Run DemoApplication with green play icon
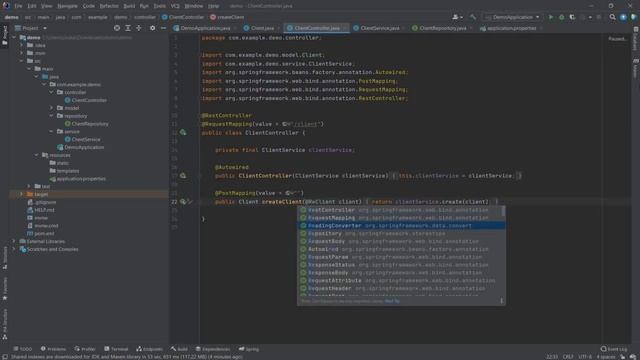The image size is (640, 360). [x=551, y=17]
